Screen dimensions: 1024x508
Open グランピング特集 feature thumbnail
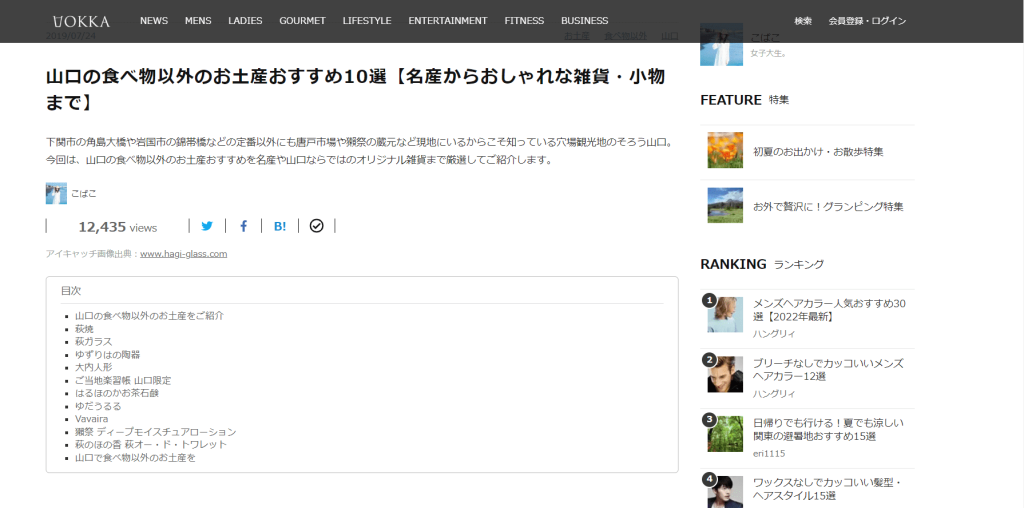coord(725,205)
